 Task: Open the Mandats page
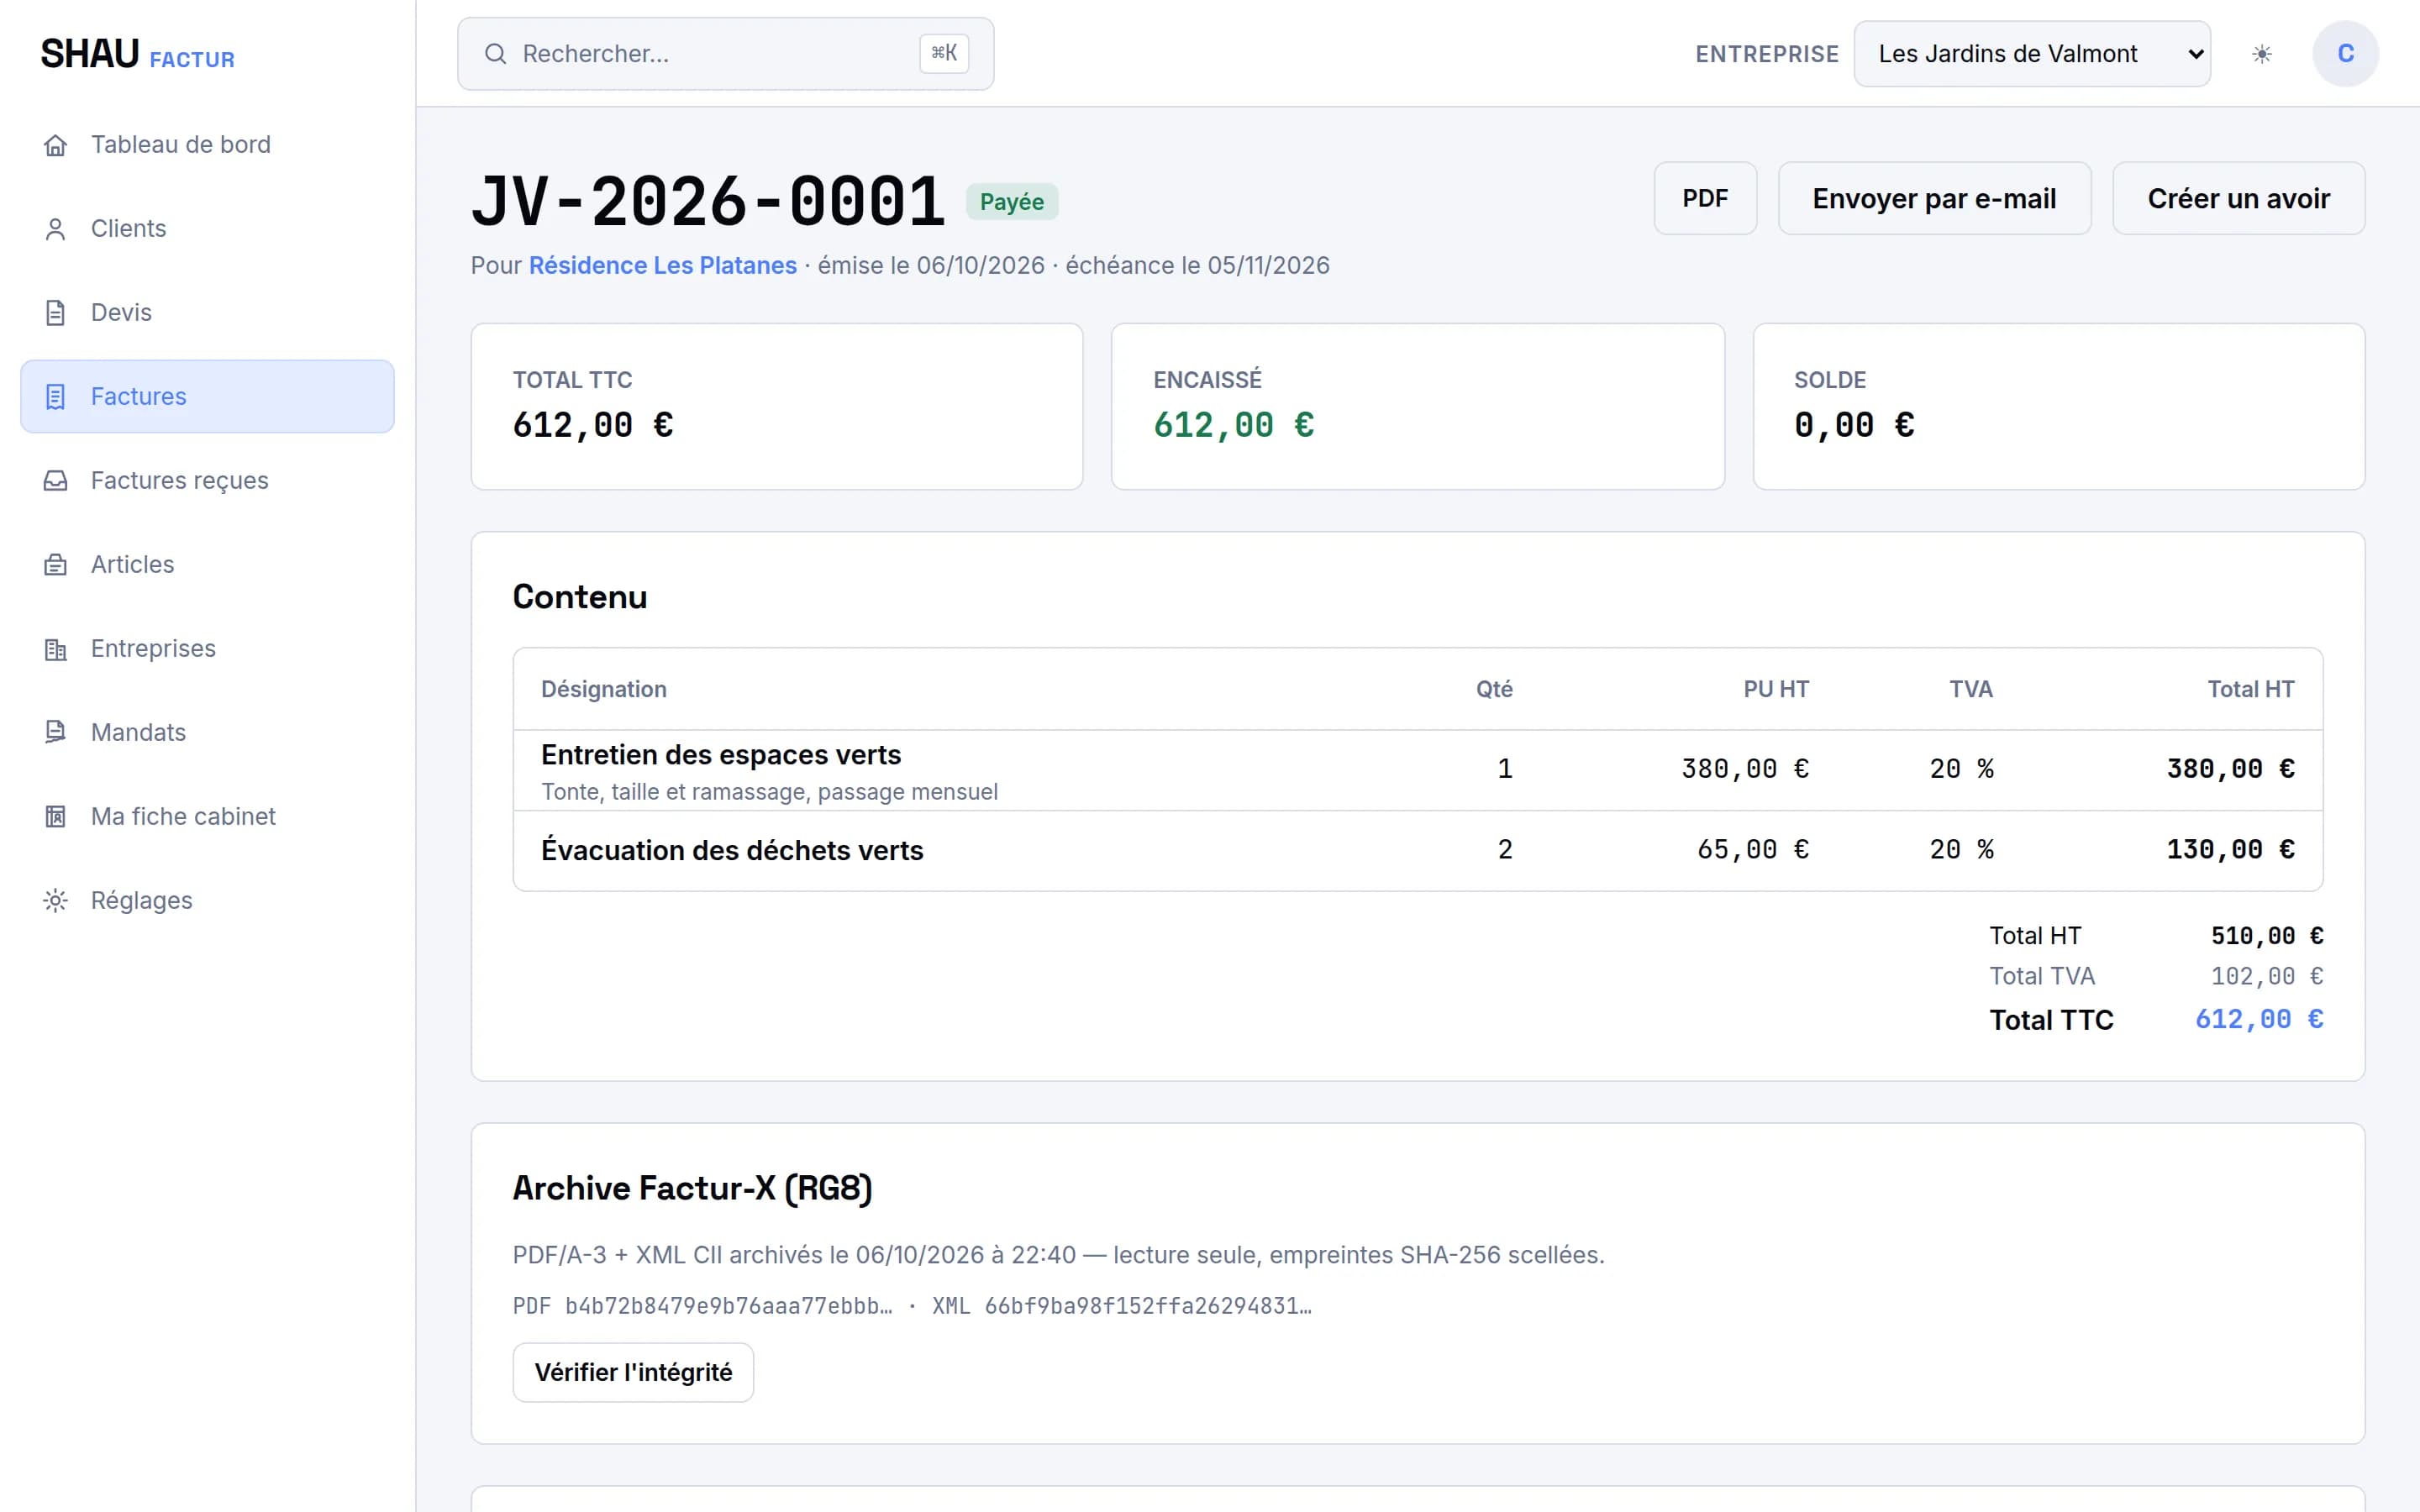207,733
